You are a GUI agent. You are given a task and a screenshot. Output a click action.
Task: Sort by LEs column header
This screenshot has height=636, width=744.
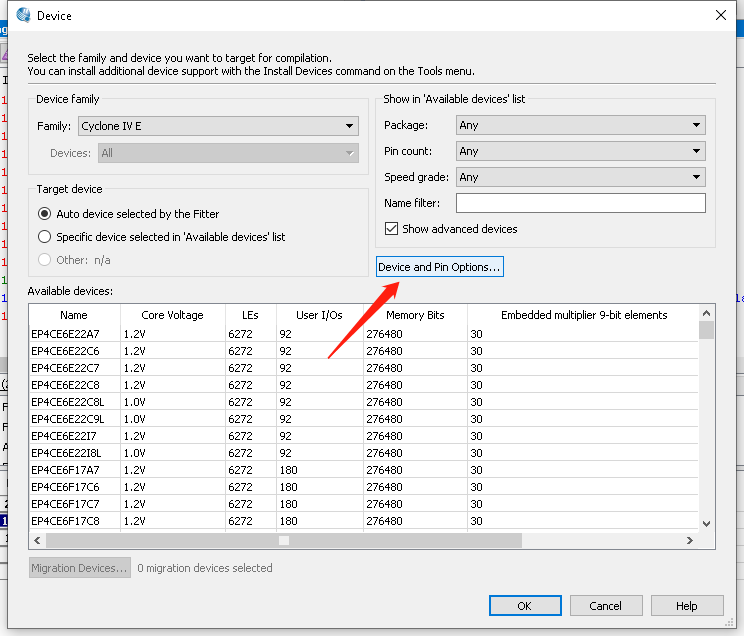(251, 315)
